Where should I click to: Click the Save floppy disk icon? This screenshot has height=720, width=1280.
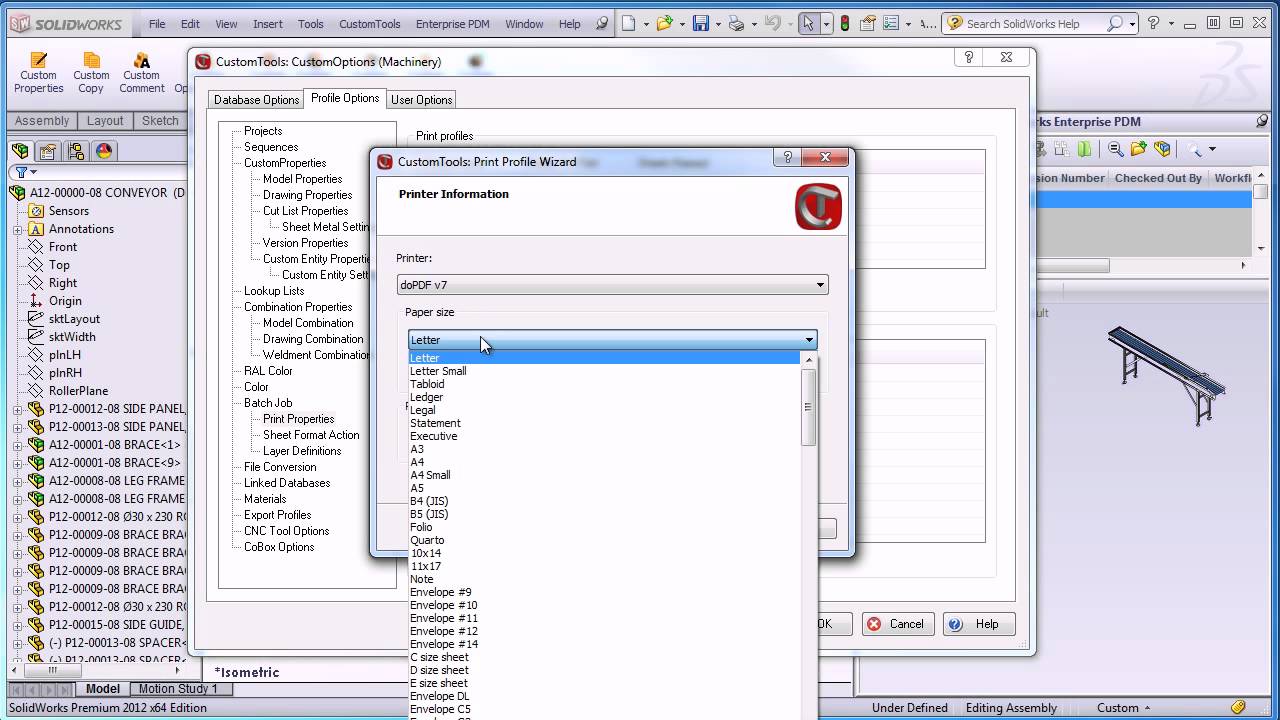click(701, 23)
